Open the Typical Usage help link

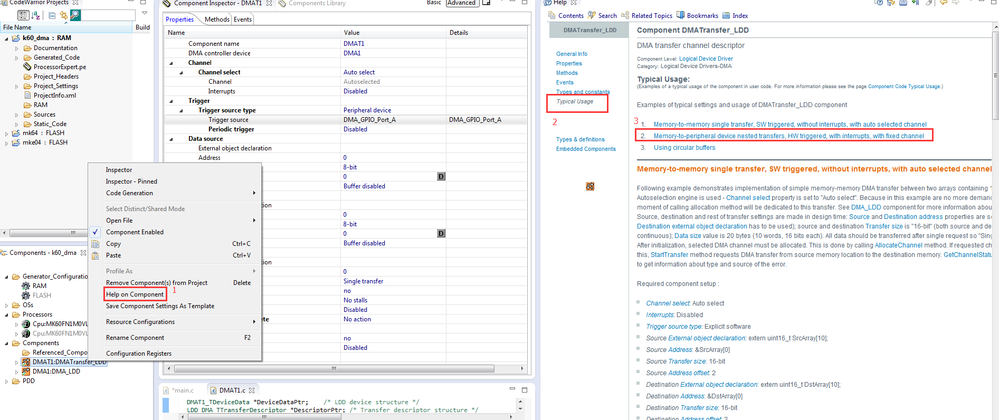click(574, 102)
